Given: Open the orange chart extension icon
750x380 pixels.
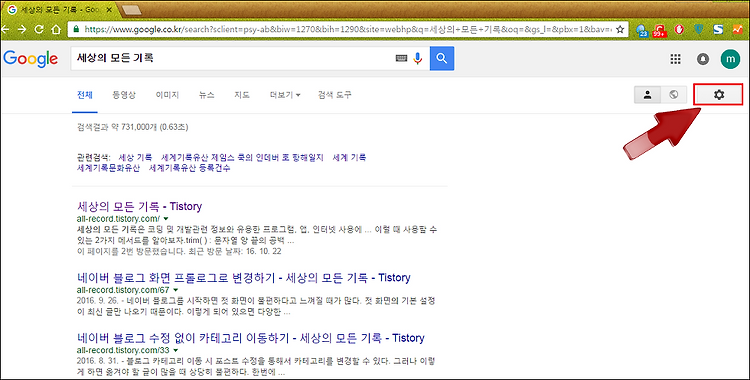Looking at the screenshot, I should [737, 29].
